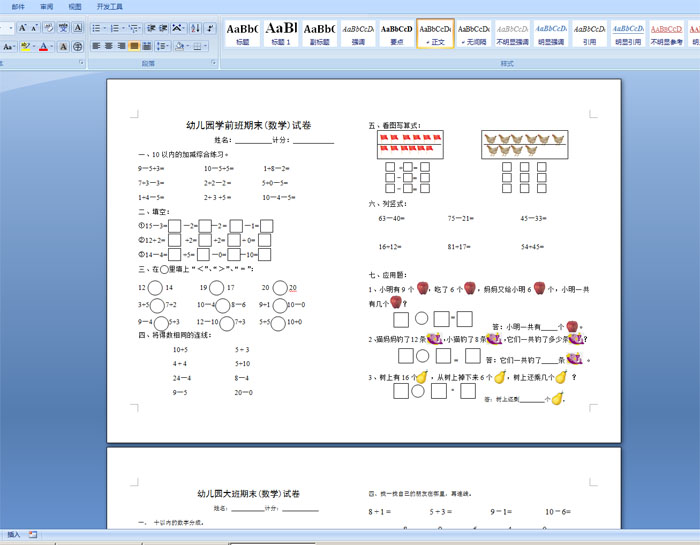Click the Enclose Characters circle icon

pos(78,46)
